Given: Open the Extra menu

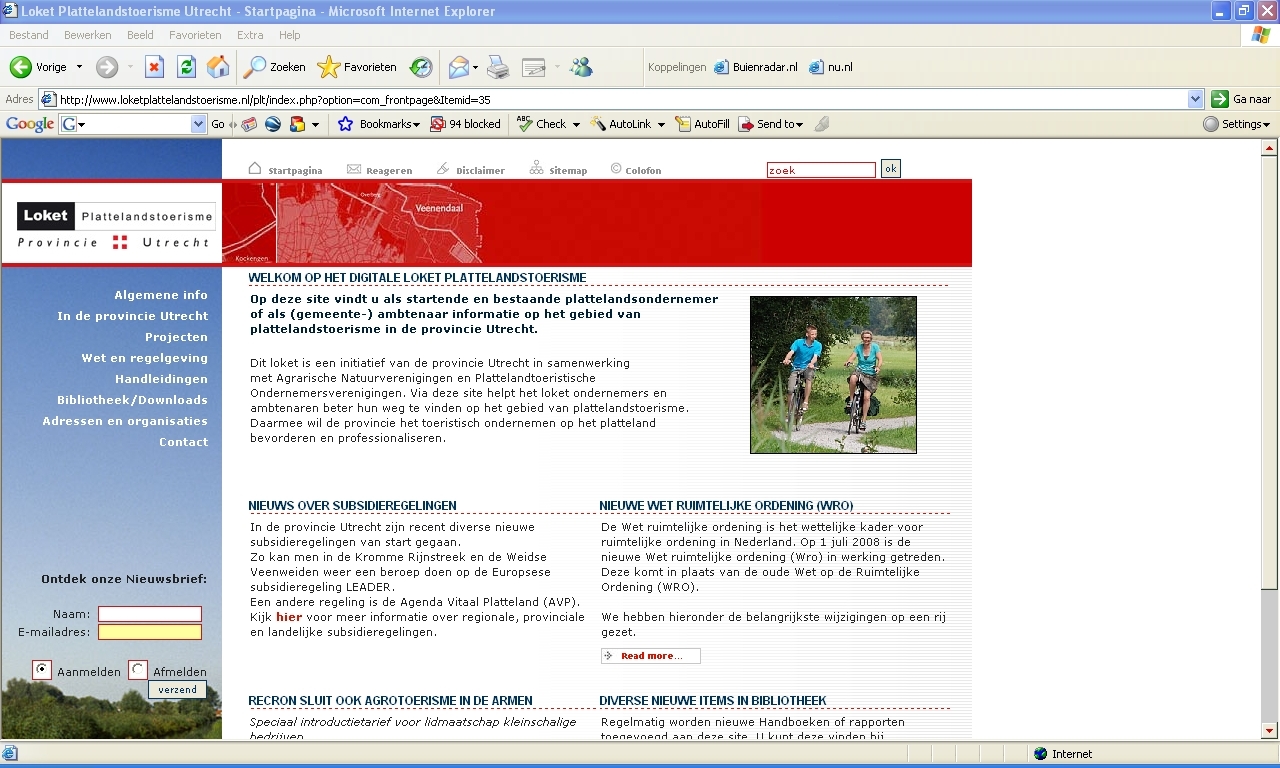Looking at the screenshot, I should click(x=250, y=35).
